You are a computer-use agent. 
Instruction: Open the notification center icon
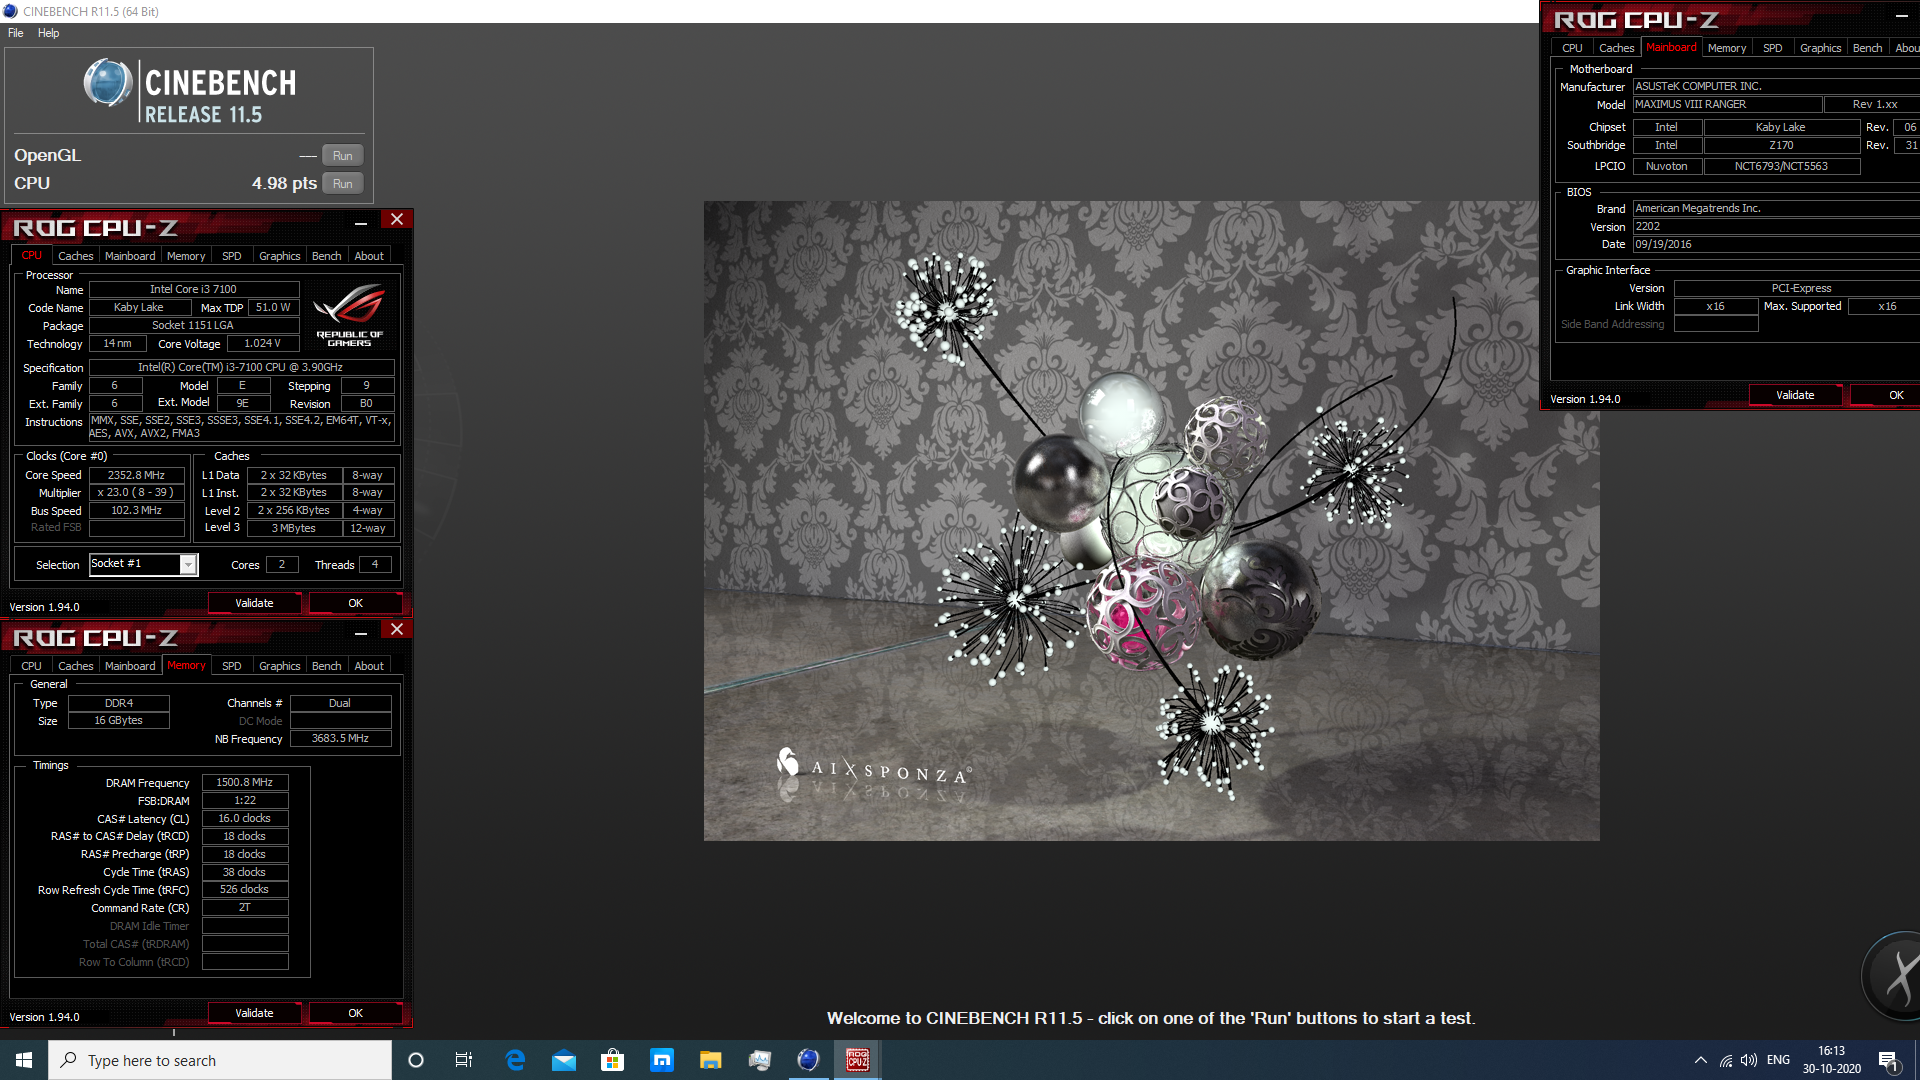(1889, 1060)
